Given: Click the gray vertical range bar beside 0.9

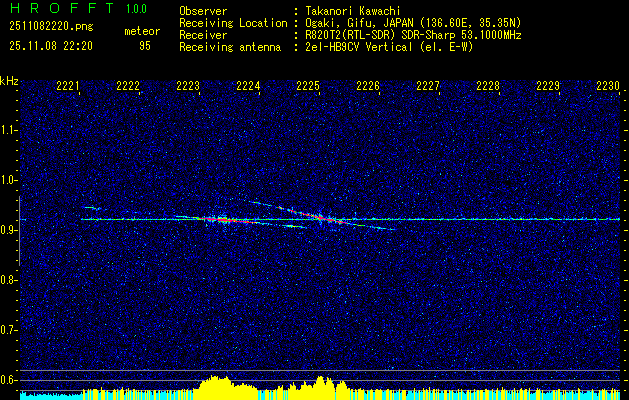Looking at the screenshot, I should [x=19, y=231].
